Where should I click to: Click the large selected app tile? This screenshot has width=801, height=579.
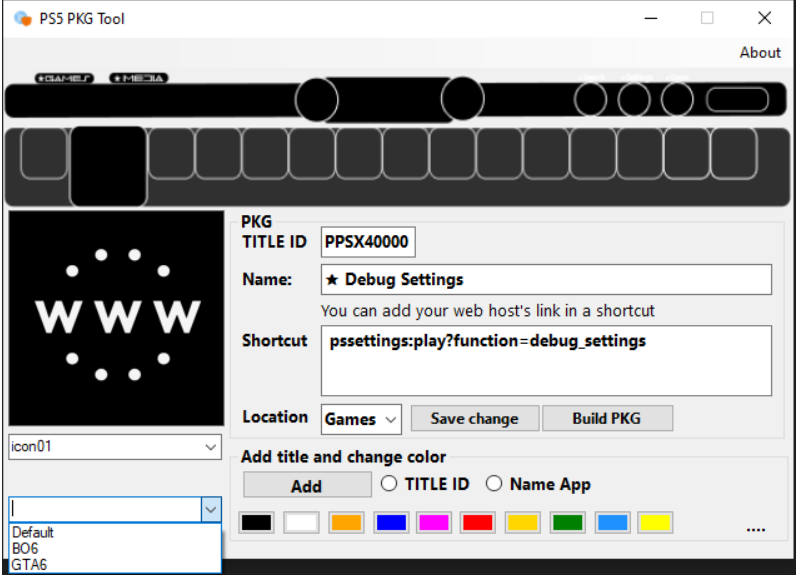click(108, 166)
